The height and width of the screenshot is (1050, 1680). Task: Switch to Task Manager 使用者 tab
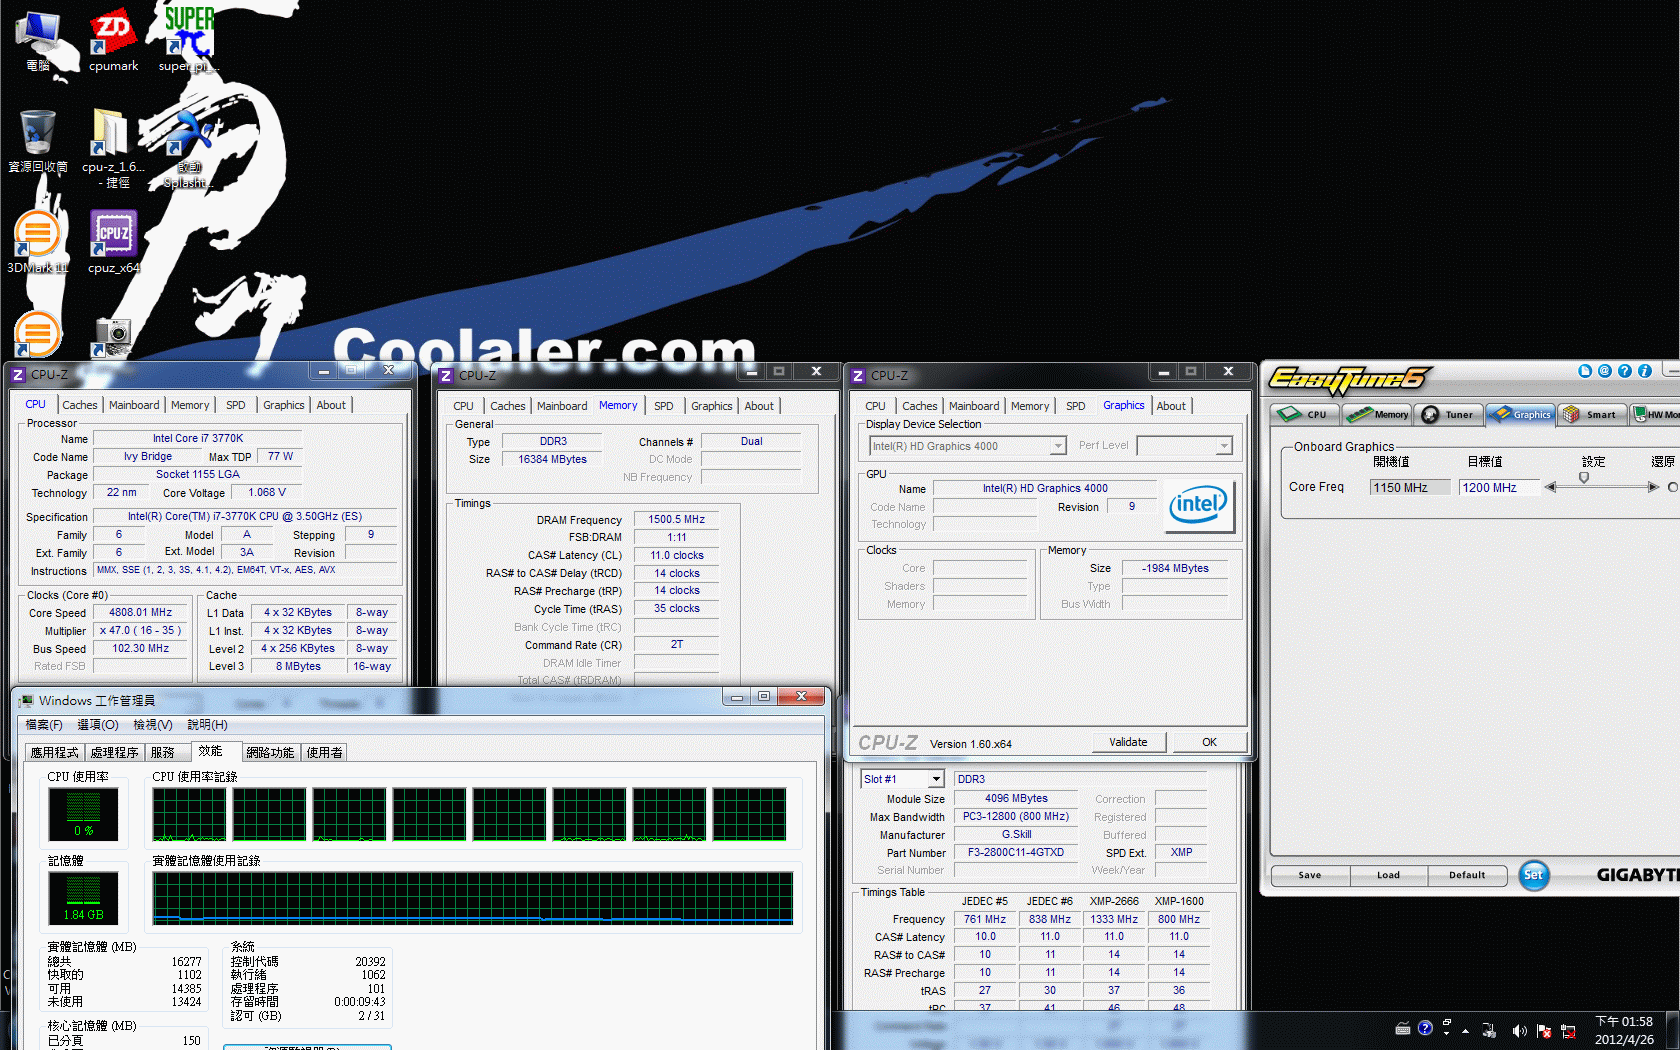[324, 753]
